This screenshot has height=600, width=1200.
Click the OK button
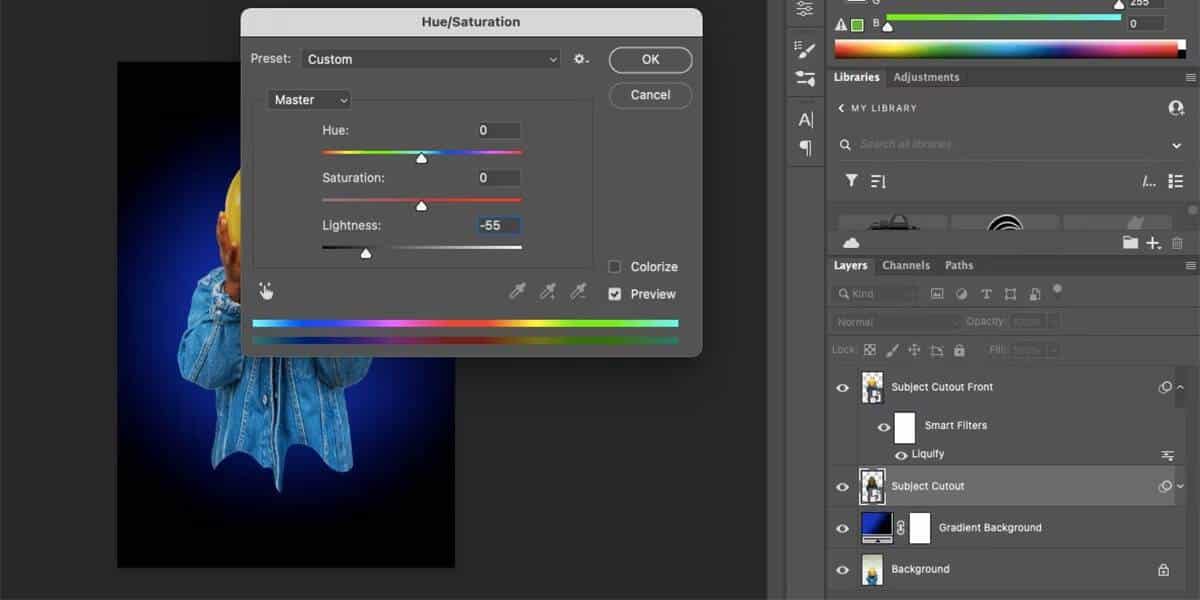pos(649,59)
